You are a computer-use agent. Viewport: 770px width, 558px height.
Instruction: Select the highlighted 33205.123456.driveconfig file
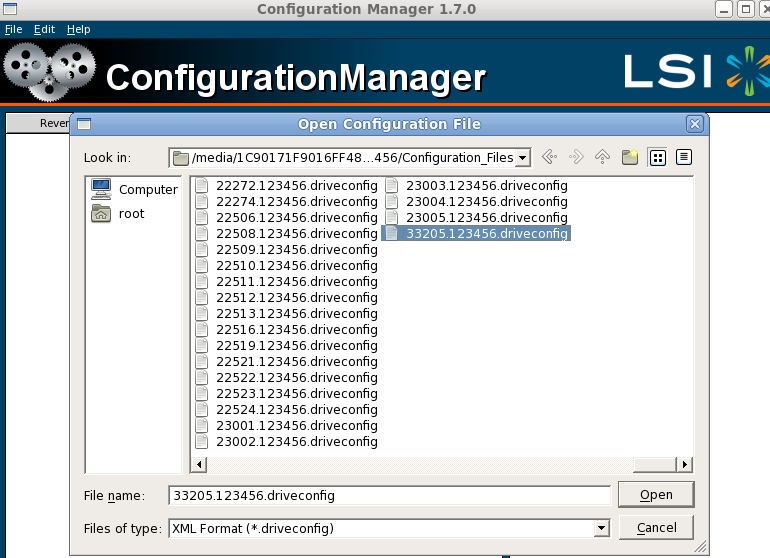coord(486,233)
